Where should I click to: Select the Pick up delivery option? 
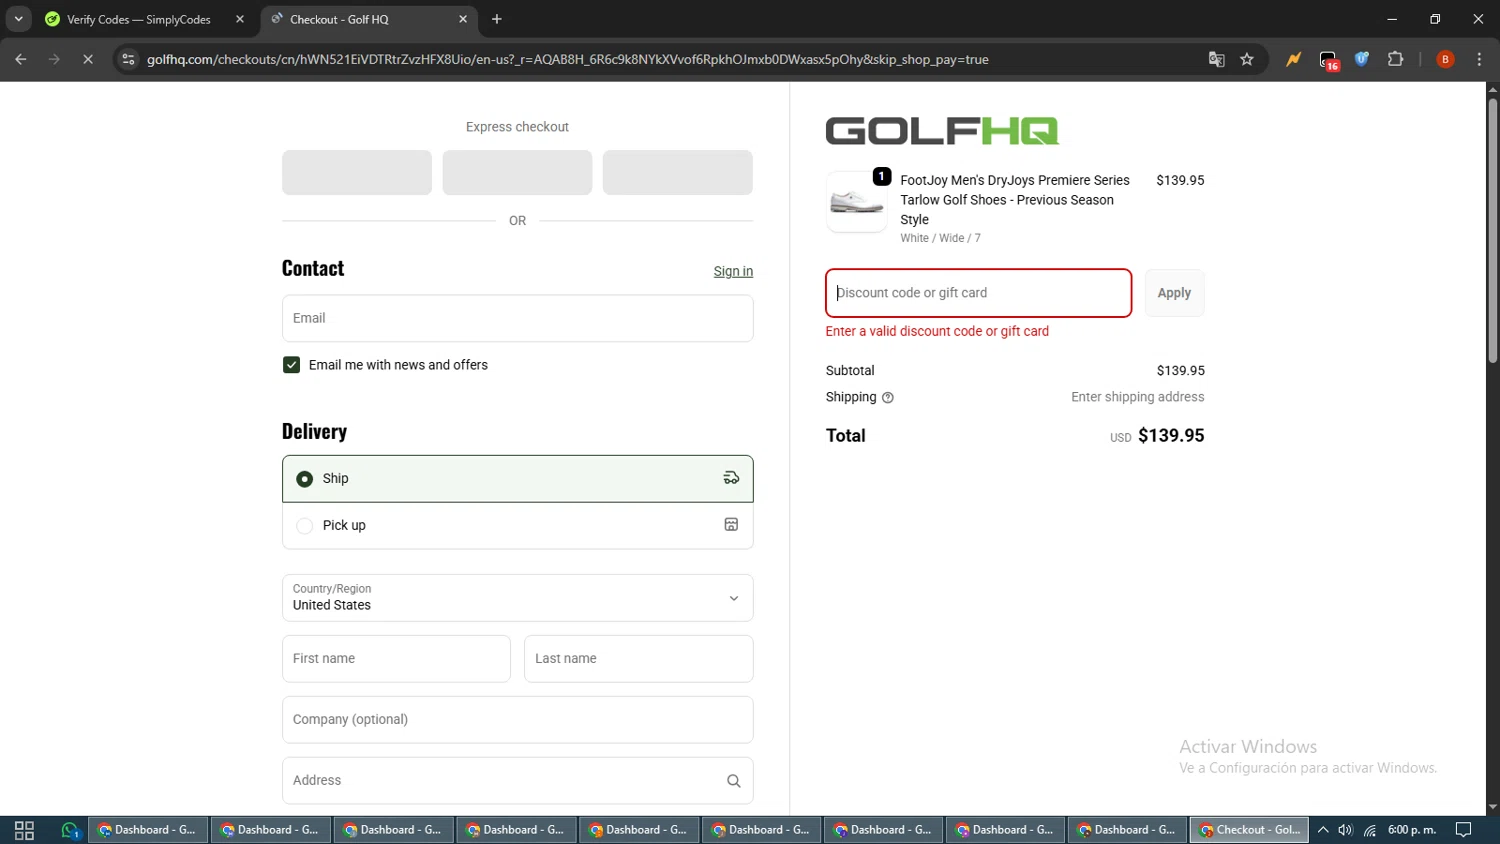point(517,526)
